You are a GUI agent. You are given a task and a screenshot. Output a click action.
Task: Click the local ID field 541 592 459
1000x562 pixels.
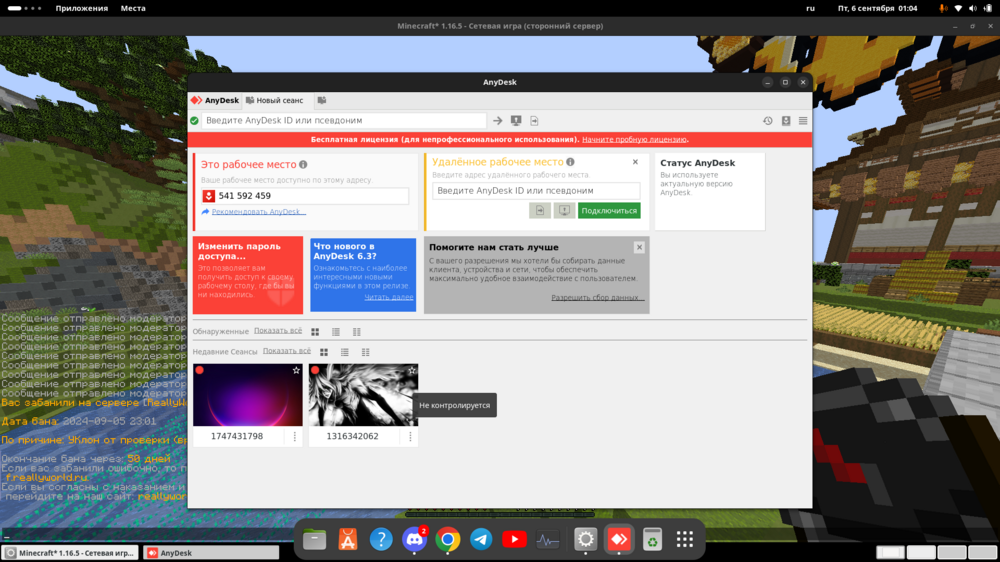(305, 196)
